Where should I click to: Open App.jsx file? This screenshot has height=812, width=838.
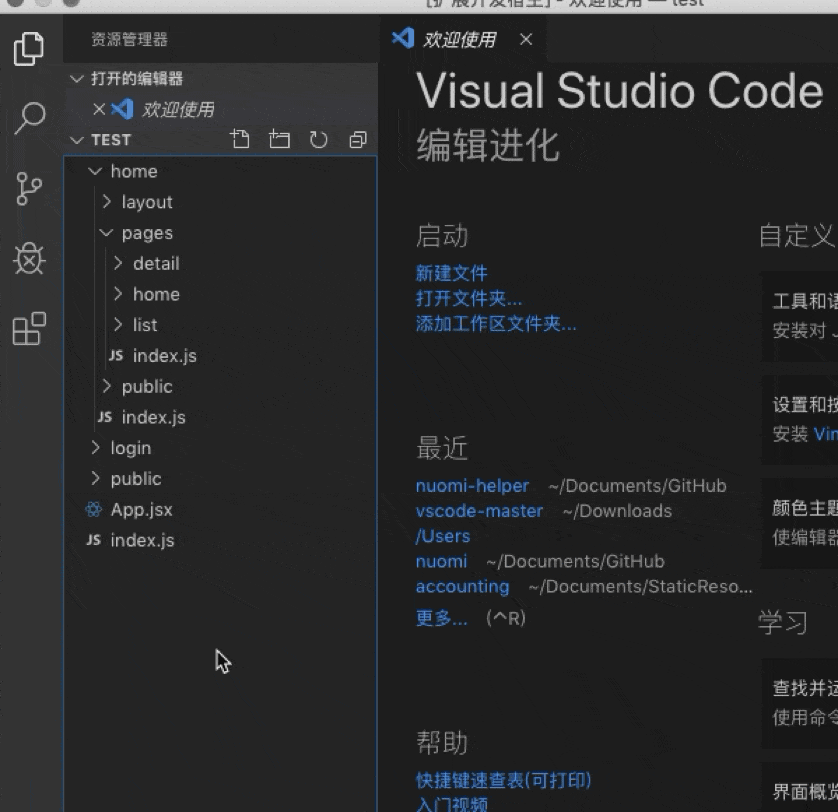pyautogui.click(x=220, y=509)
